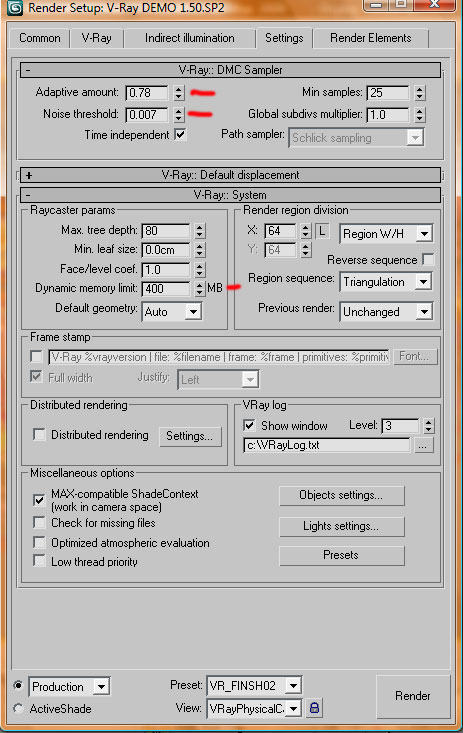The height and width of the screenshot is (733, 463).
Task: Click the Dynamic memory limit spinner
Action: (x=200, y=288)
